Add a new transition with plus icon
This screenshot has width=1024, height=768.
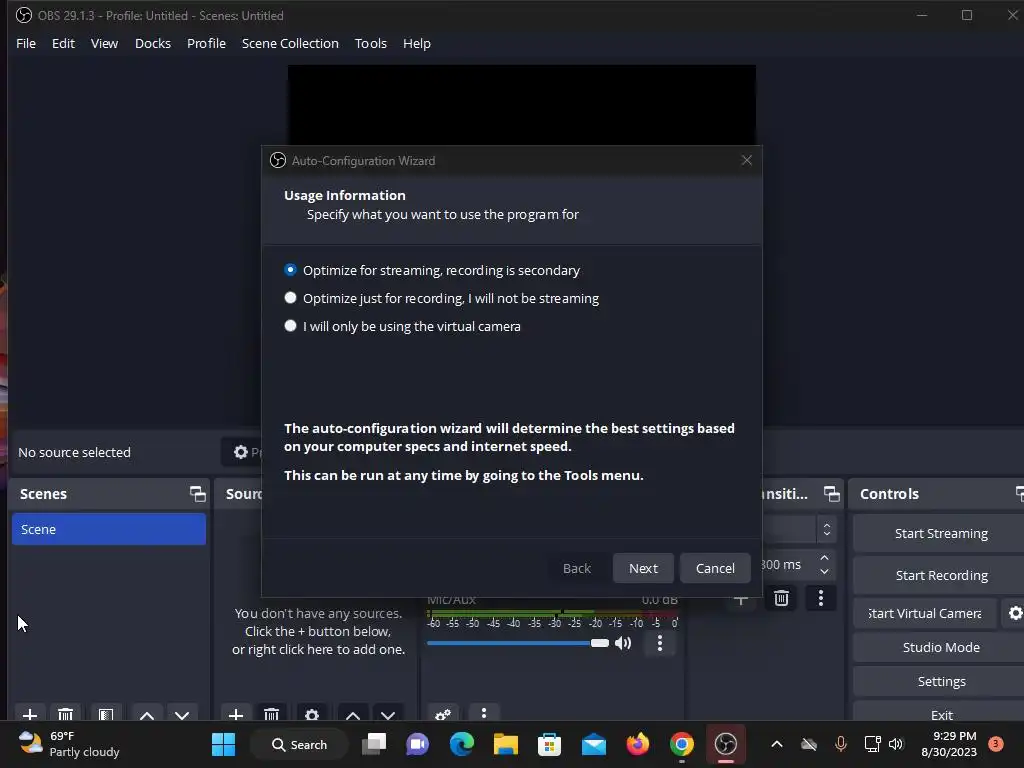(x=741, y=600)
